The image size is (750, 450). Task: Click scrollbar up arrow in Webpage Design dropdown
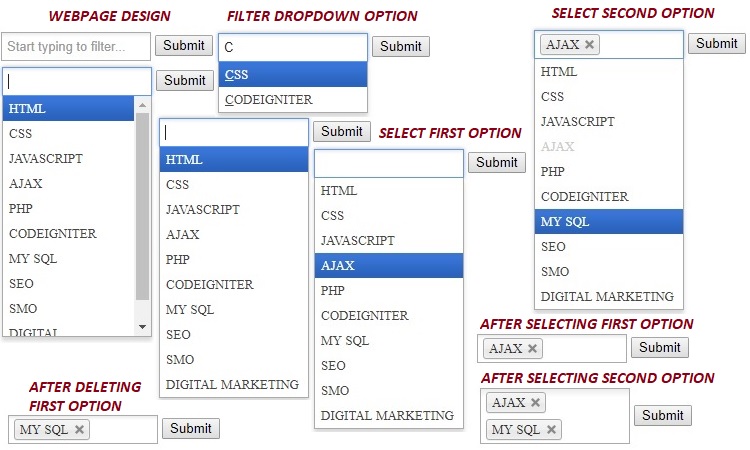click(142, 104)
